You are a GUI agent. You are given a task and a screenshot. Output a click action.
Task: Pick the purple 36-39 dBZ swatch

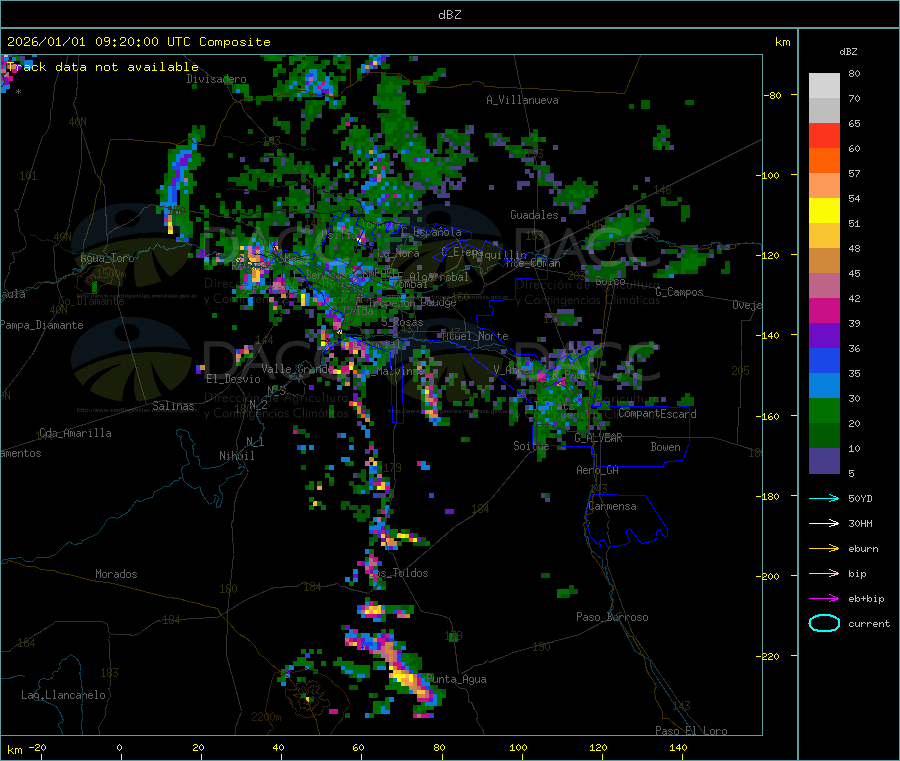pyautogui.click(x=824, y=336)
